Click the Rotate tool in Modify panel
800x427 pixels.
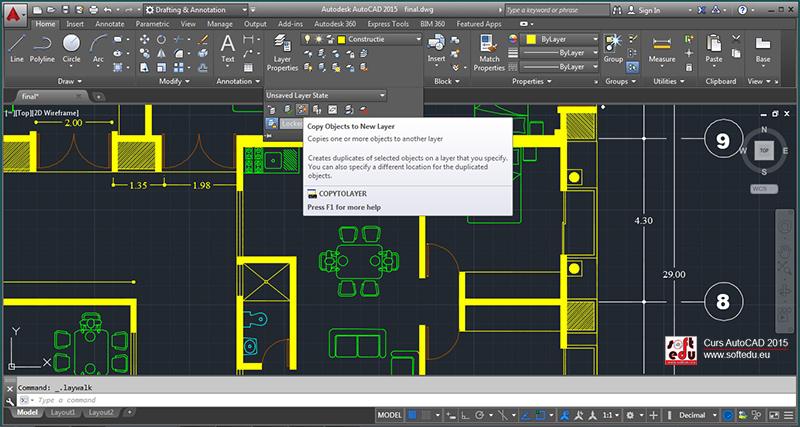[161, 39]
